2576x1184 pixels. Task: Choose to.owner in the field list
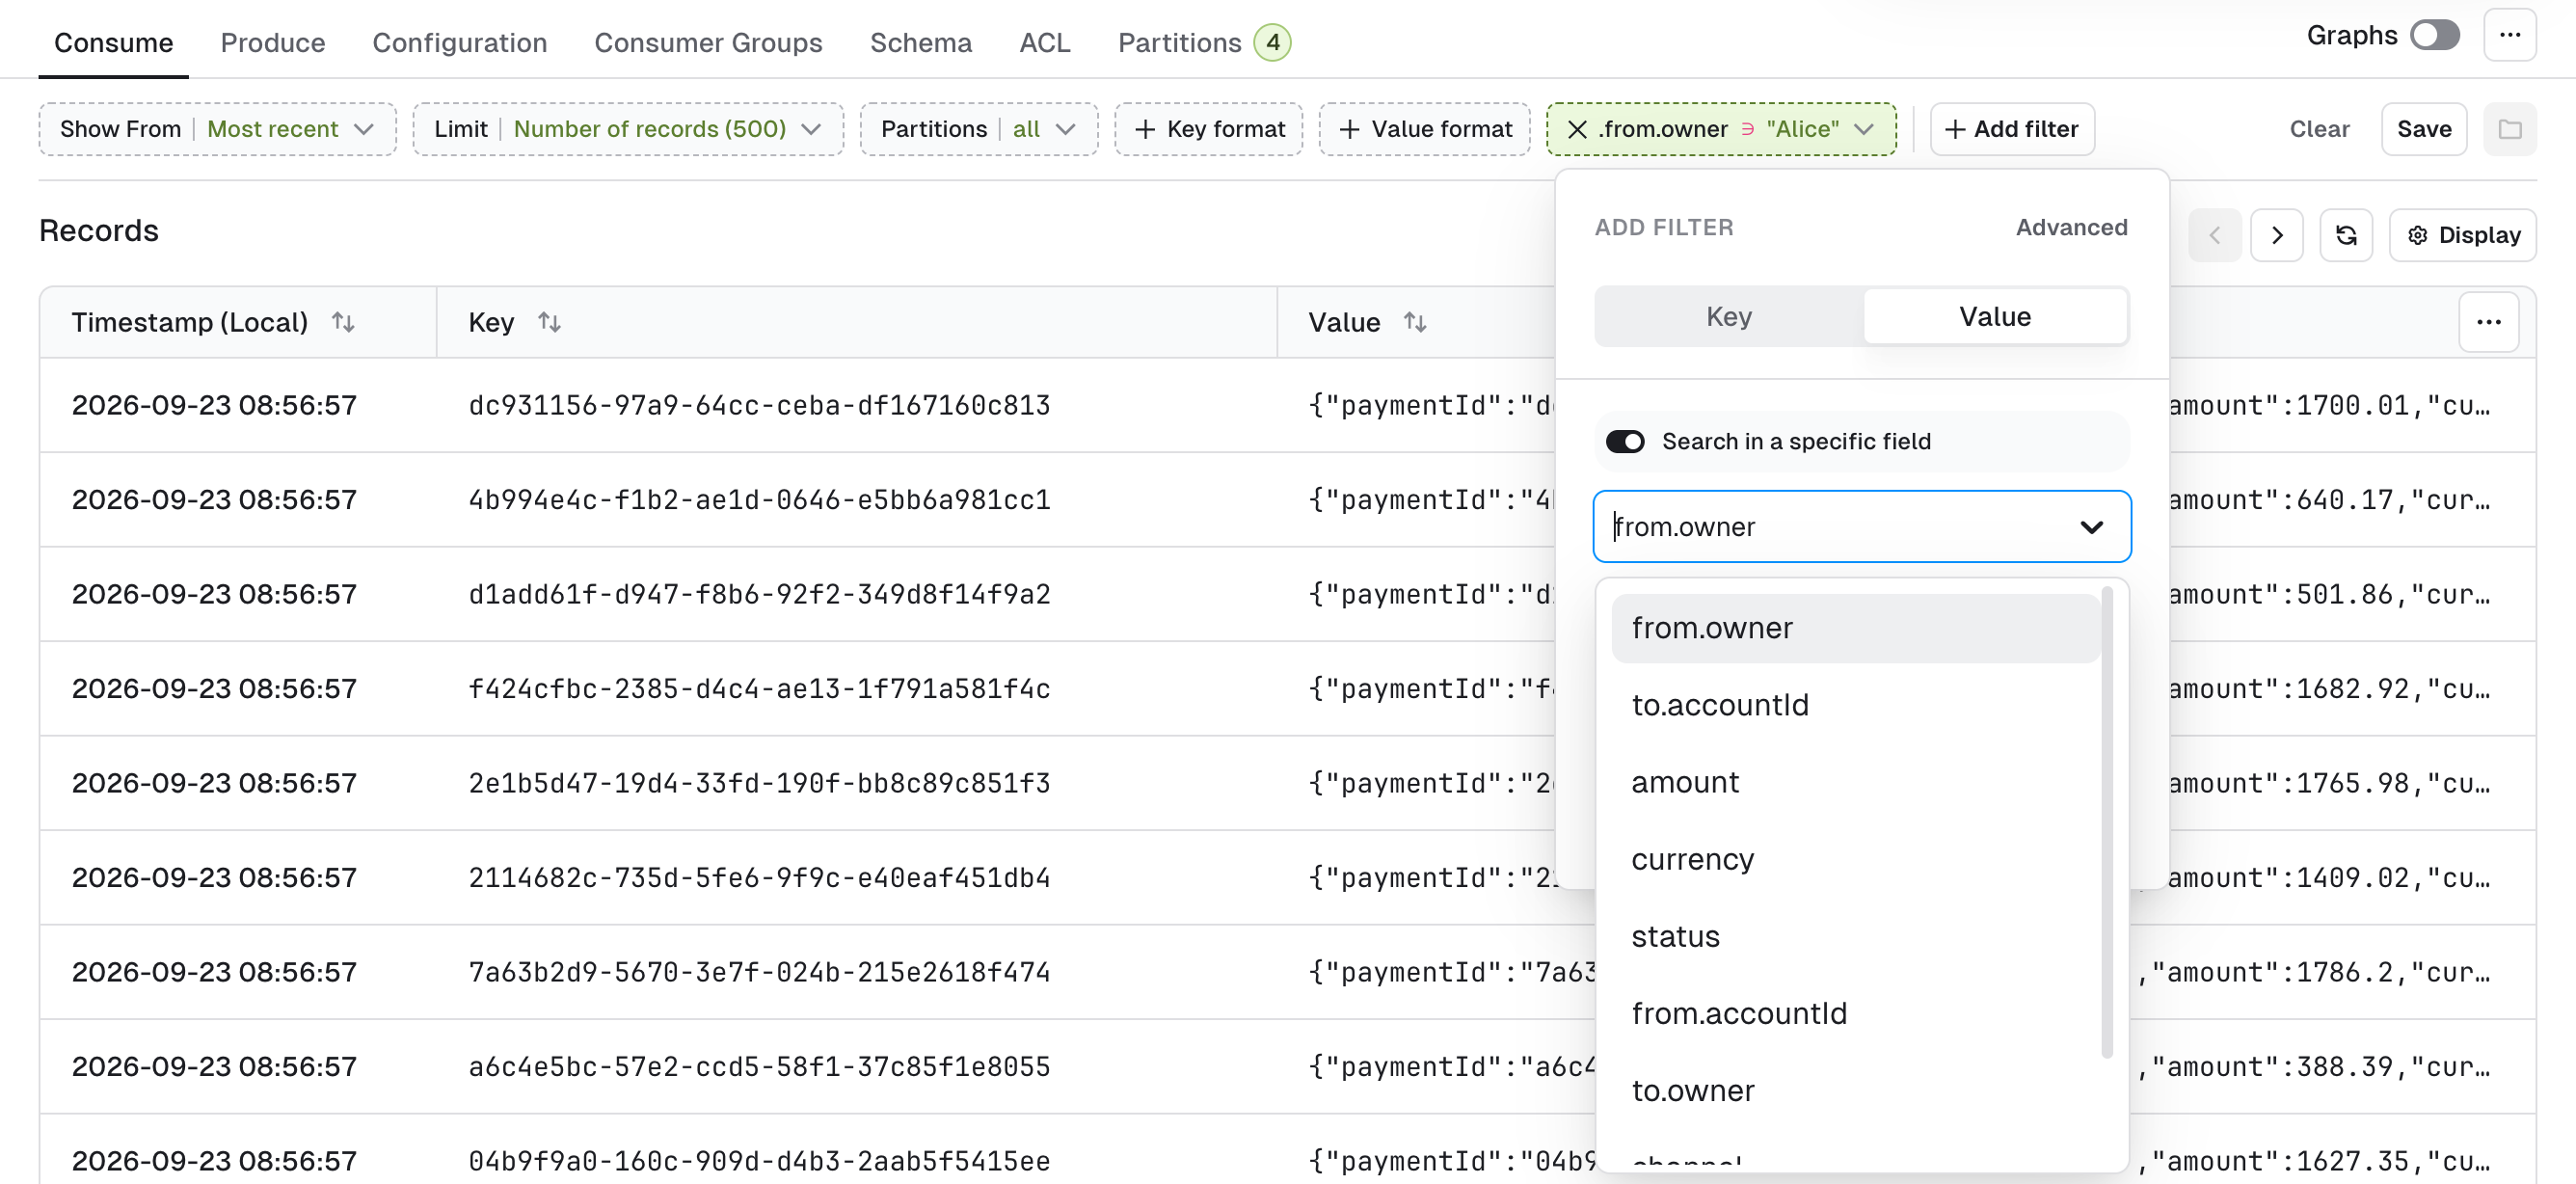[x=1856, y=1090]
